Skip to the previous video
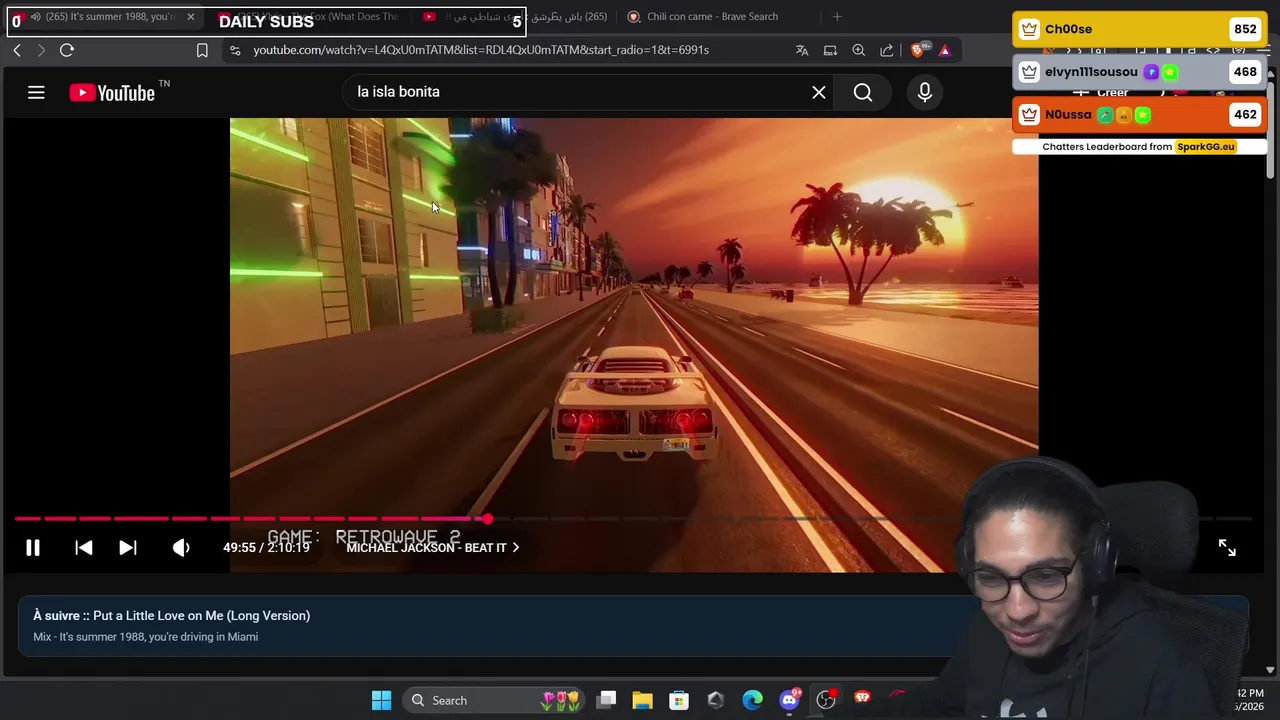Screen dimensions: 1280x720 click(84, 547)
